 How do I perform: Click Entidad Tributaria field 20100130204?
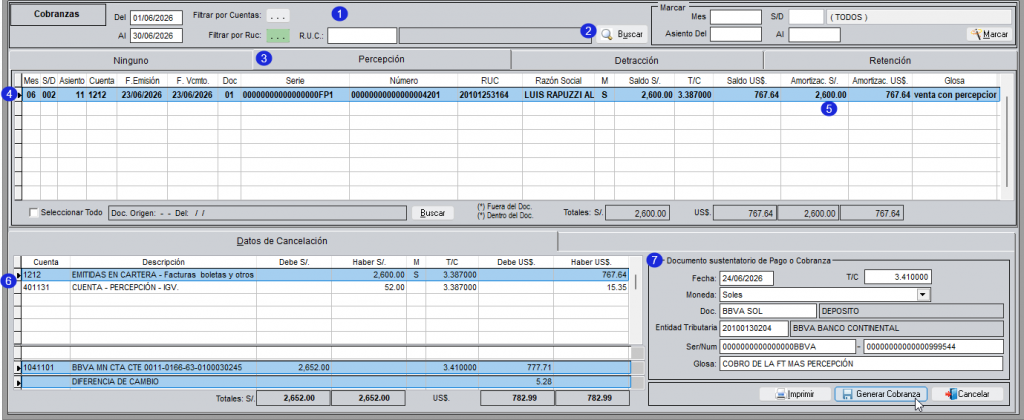point(754,328)
